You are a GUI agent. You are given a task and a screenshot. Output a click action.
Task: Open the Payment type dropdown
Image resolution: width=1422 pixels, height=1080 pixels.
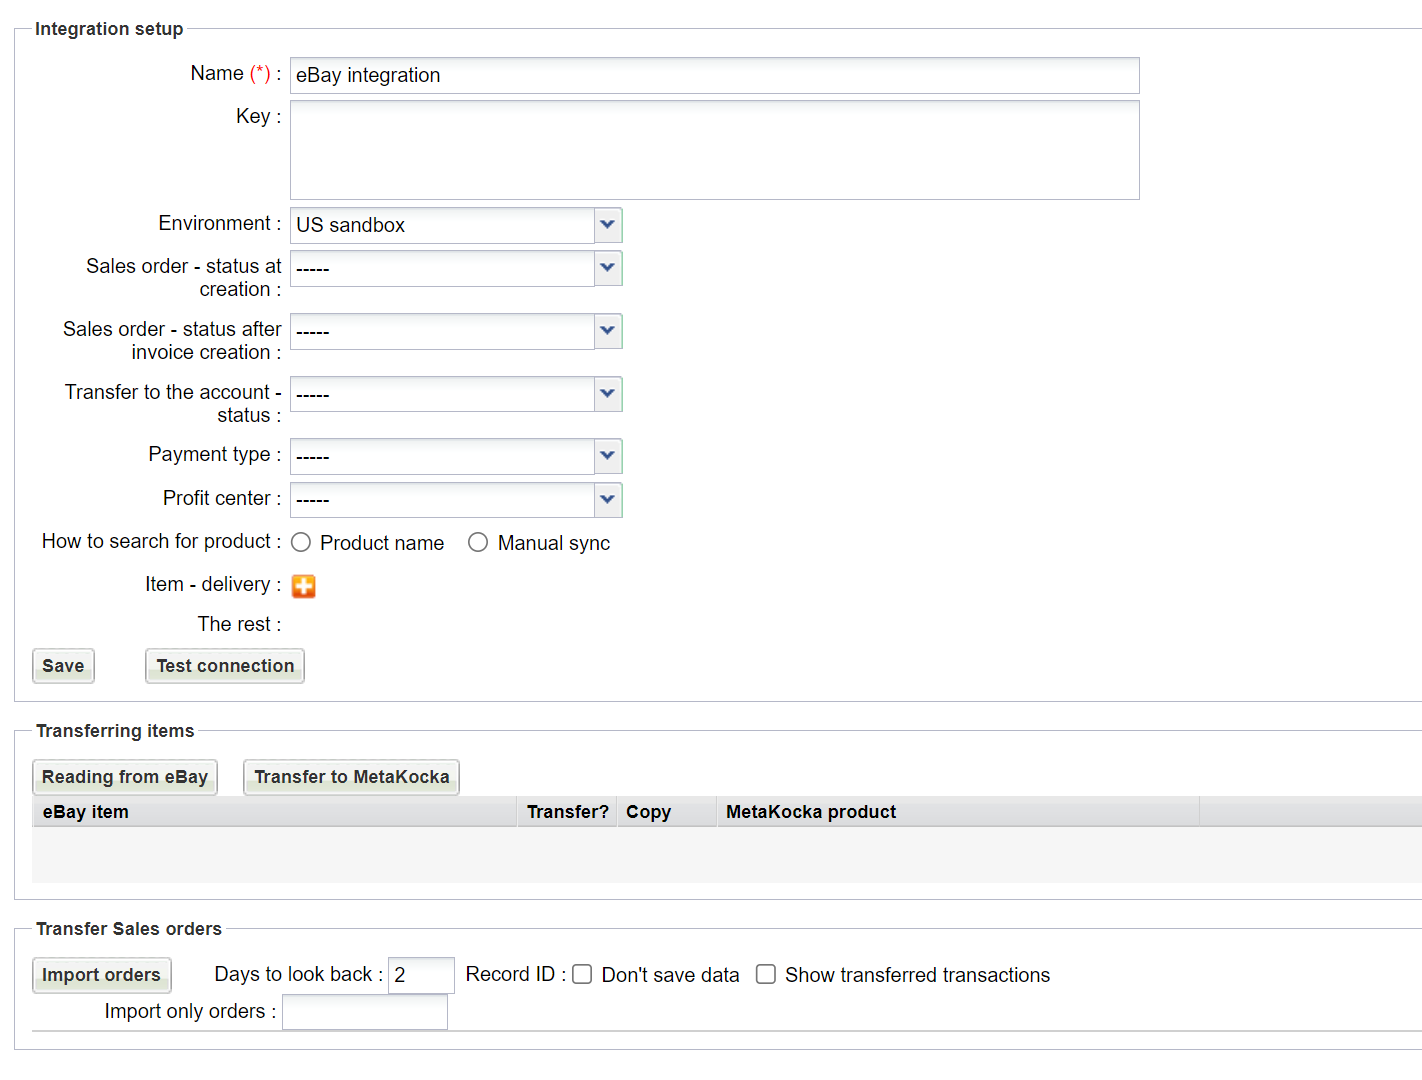click(x=608, y=456)
